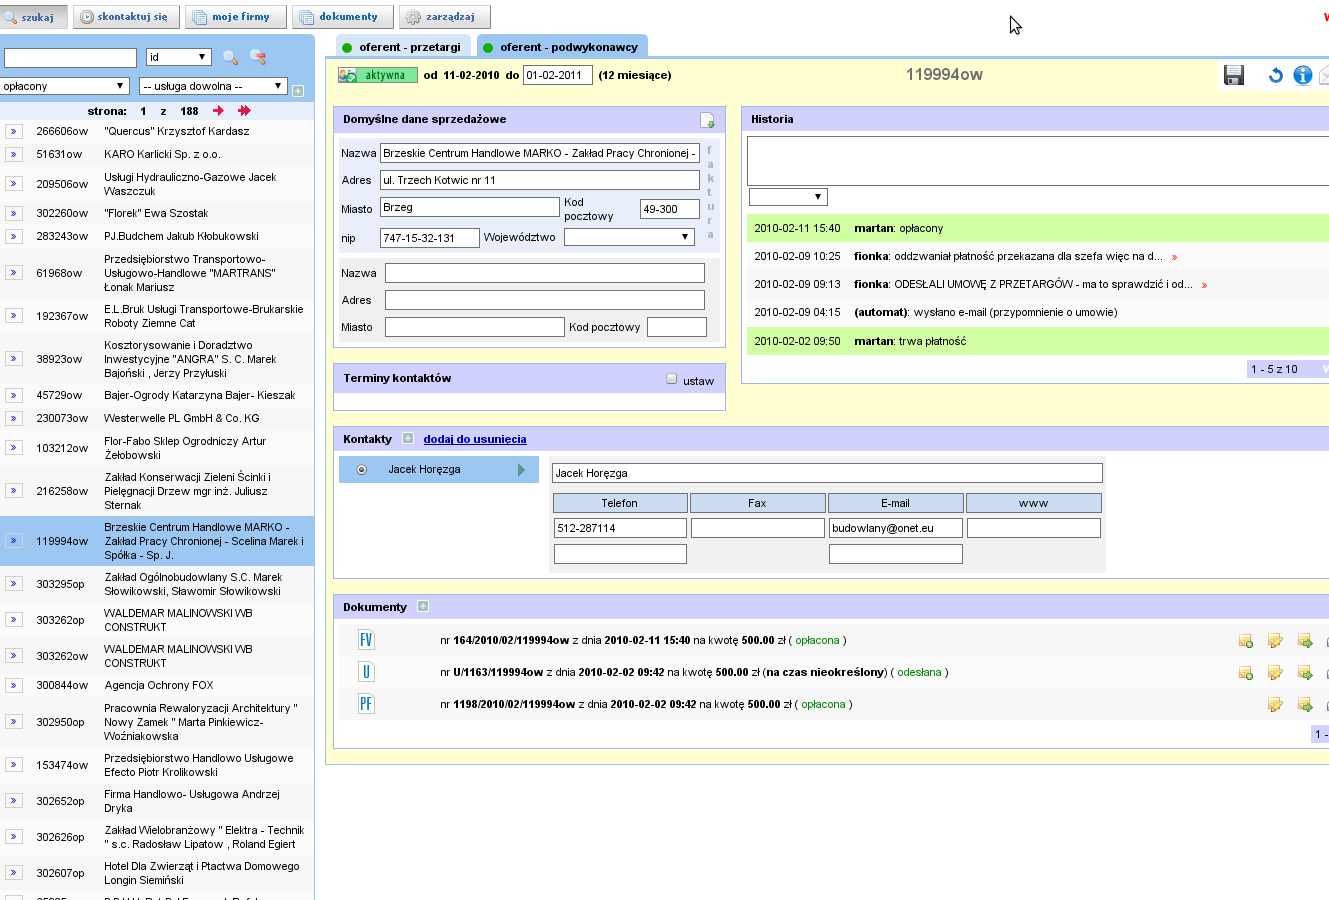Open the id search-field dropdown
This screenshot has height=900, width=1329.
[x=178, y=57]
